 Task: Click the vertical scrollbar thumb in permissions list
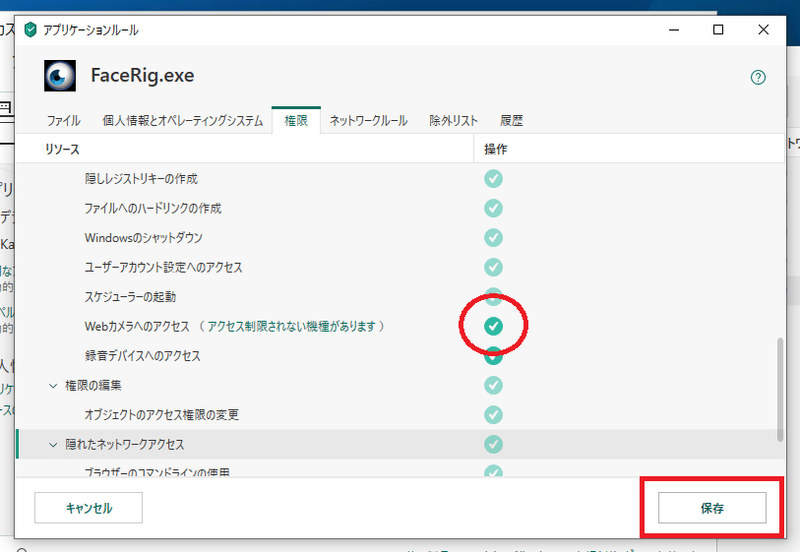780,389
